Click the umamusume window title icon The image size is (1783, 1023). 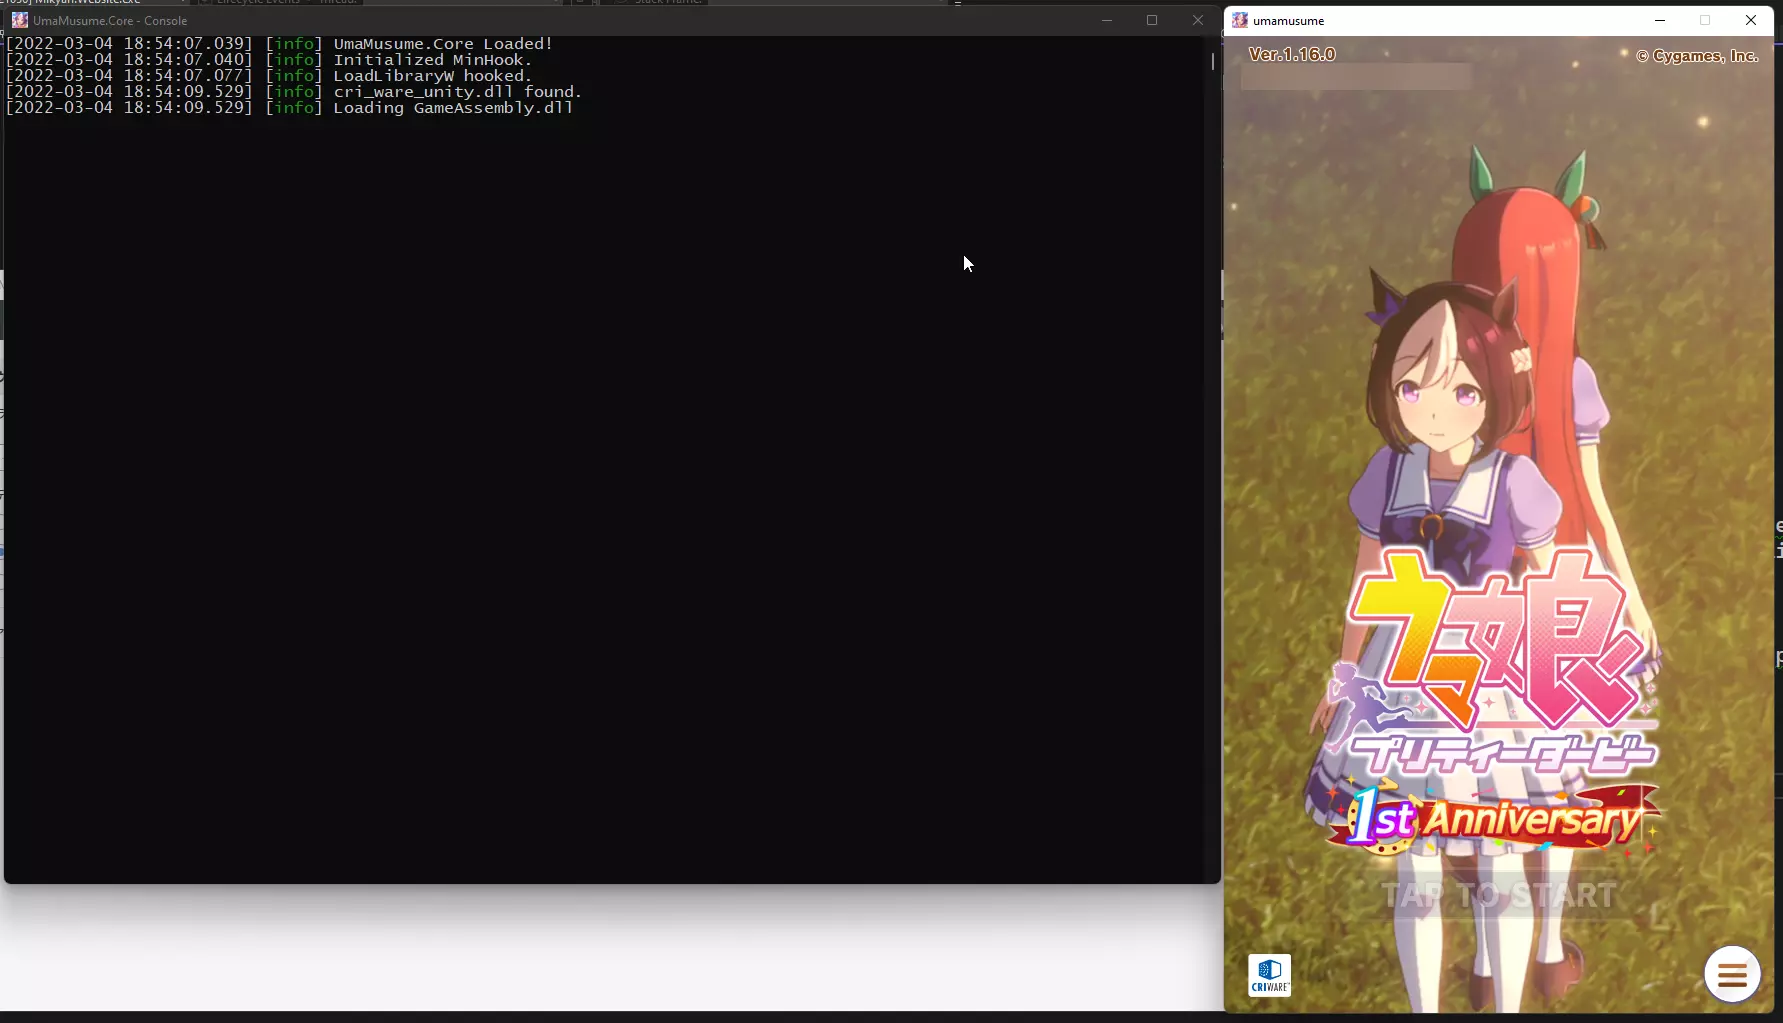pos(1240,20)
